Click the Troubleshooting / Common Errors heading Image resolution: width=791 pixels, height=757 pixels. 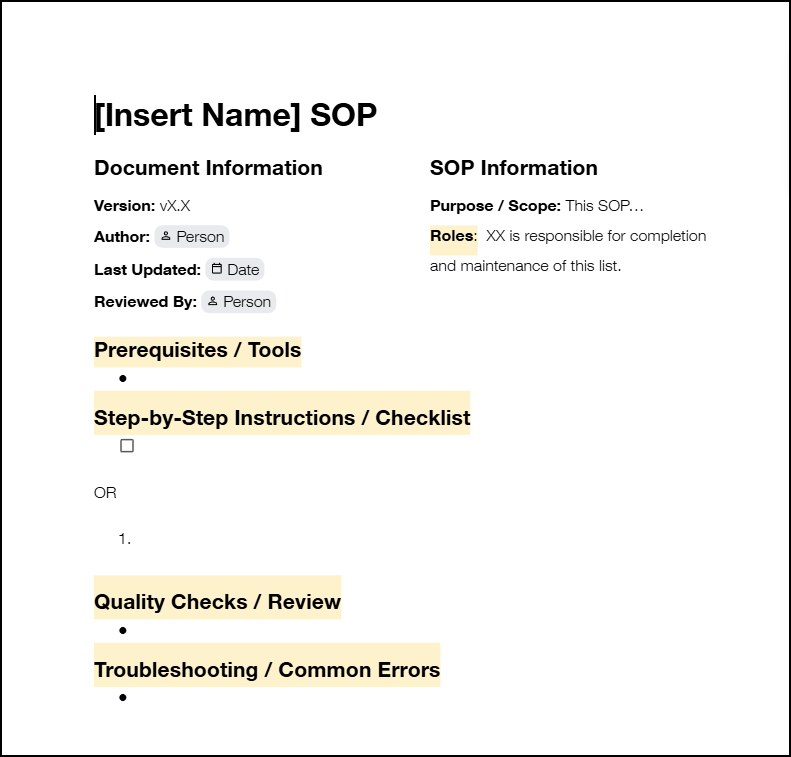point(267,670)
